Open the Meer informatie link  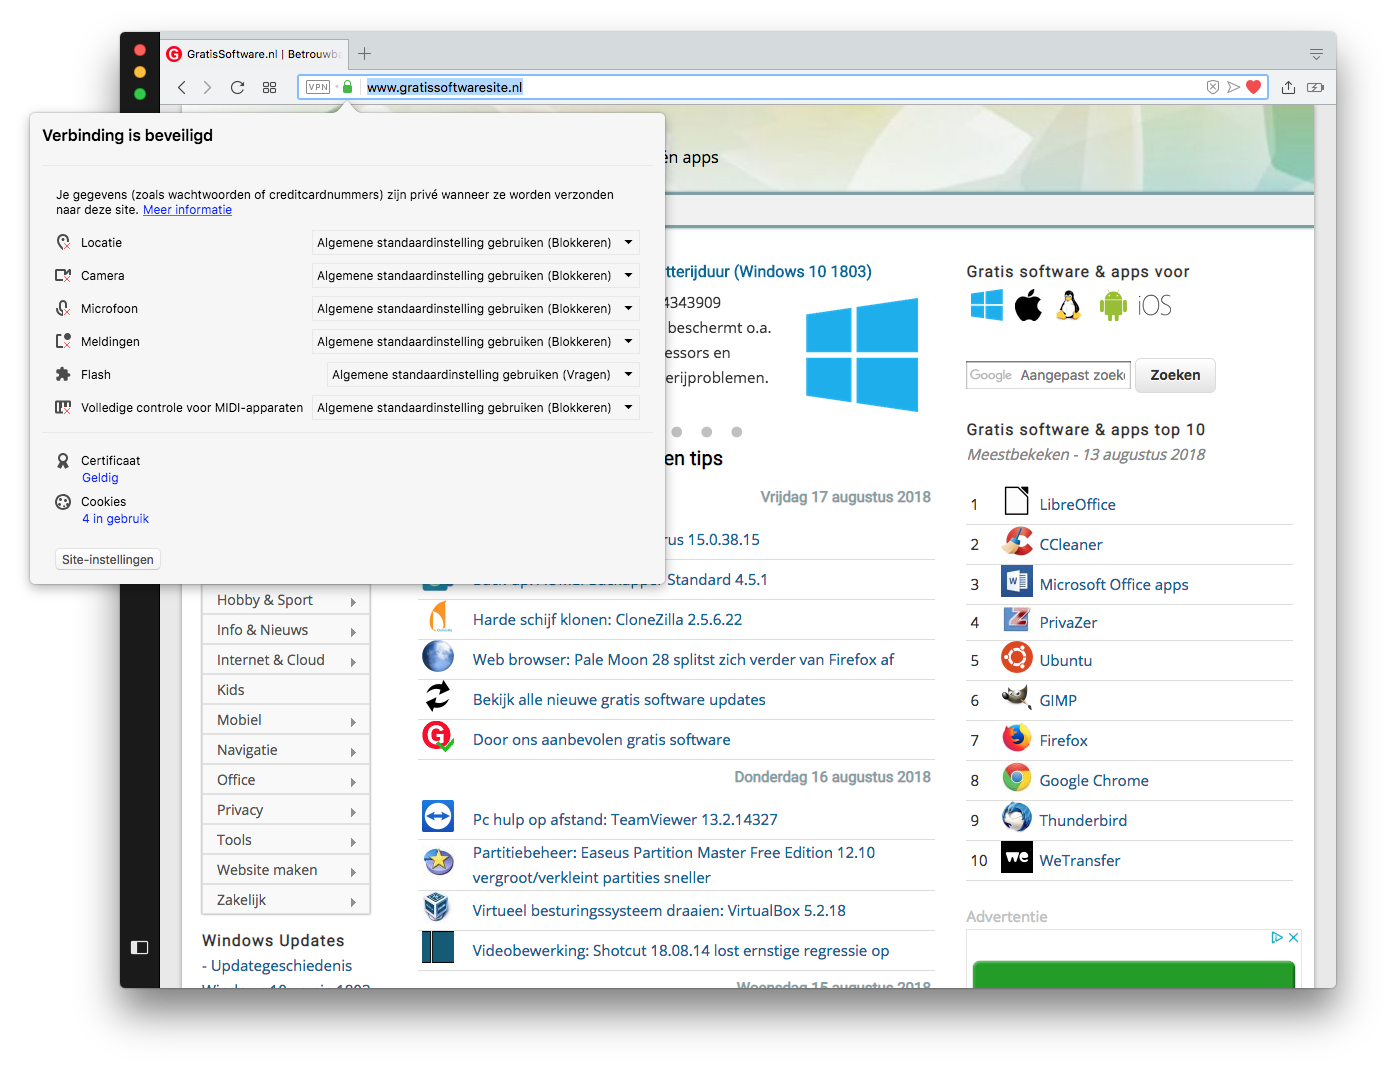point(187,210)
